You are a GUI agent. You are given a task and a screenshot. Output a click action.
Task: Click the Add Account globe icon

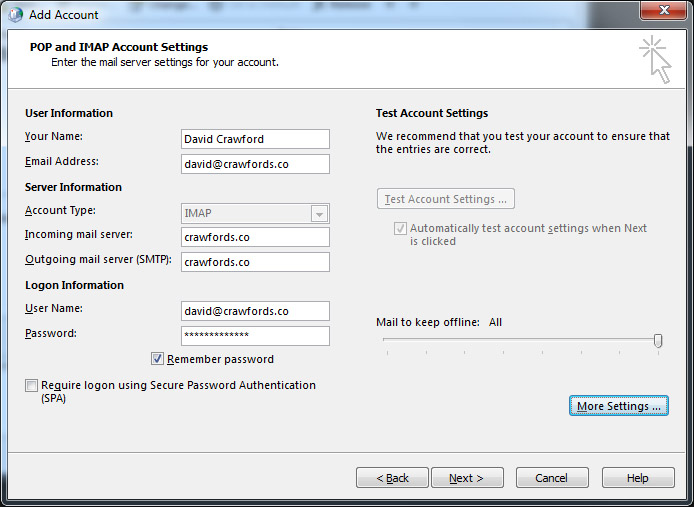[x=15, y=15]
